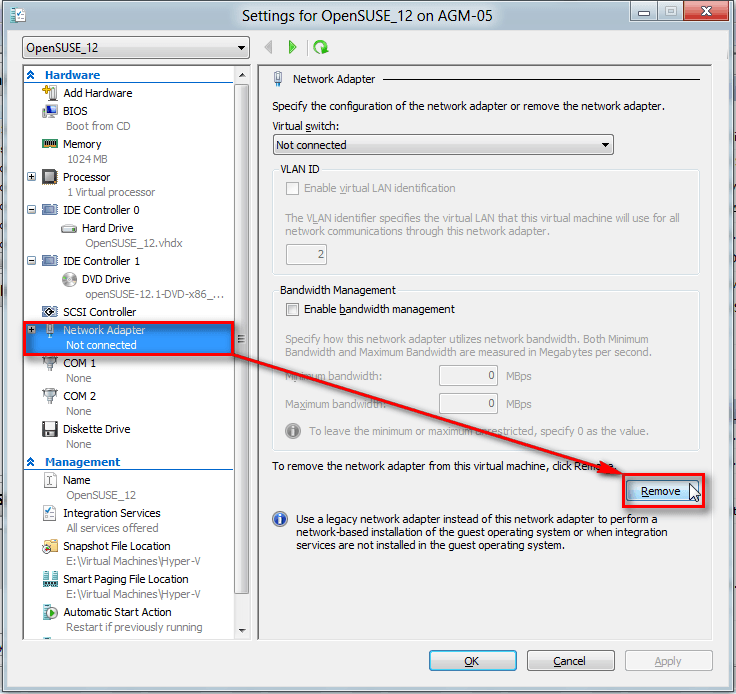Select SCSI Controller in hardware list
This screenshot has width=736, height=694.
[x=99, y=312]
